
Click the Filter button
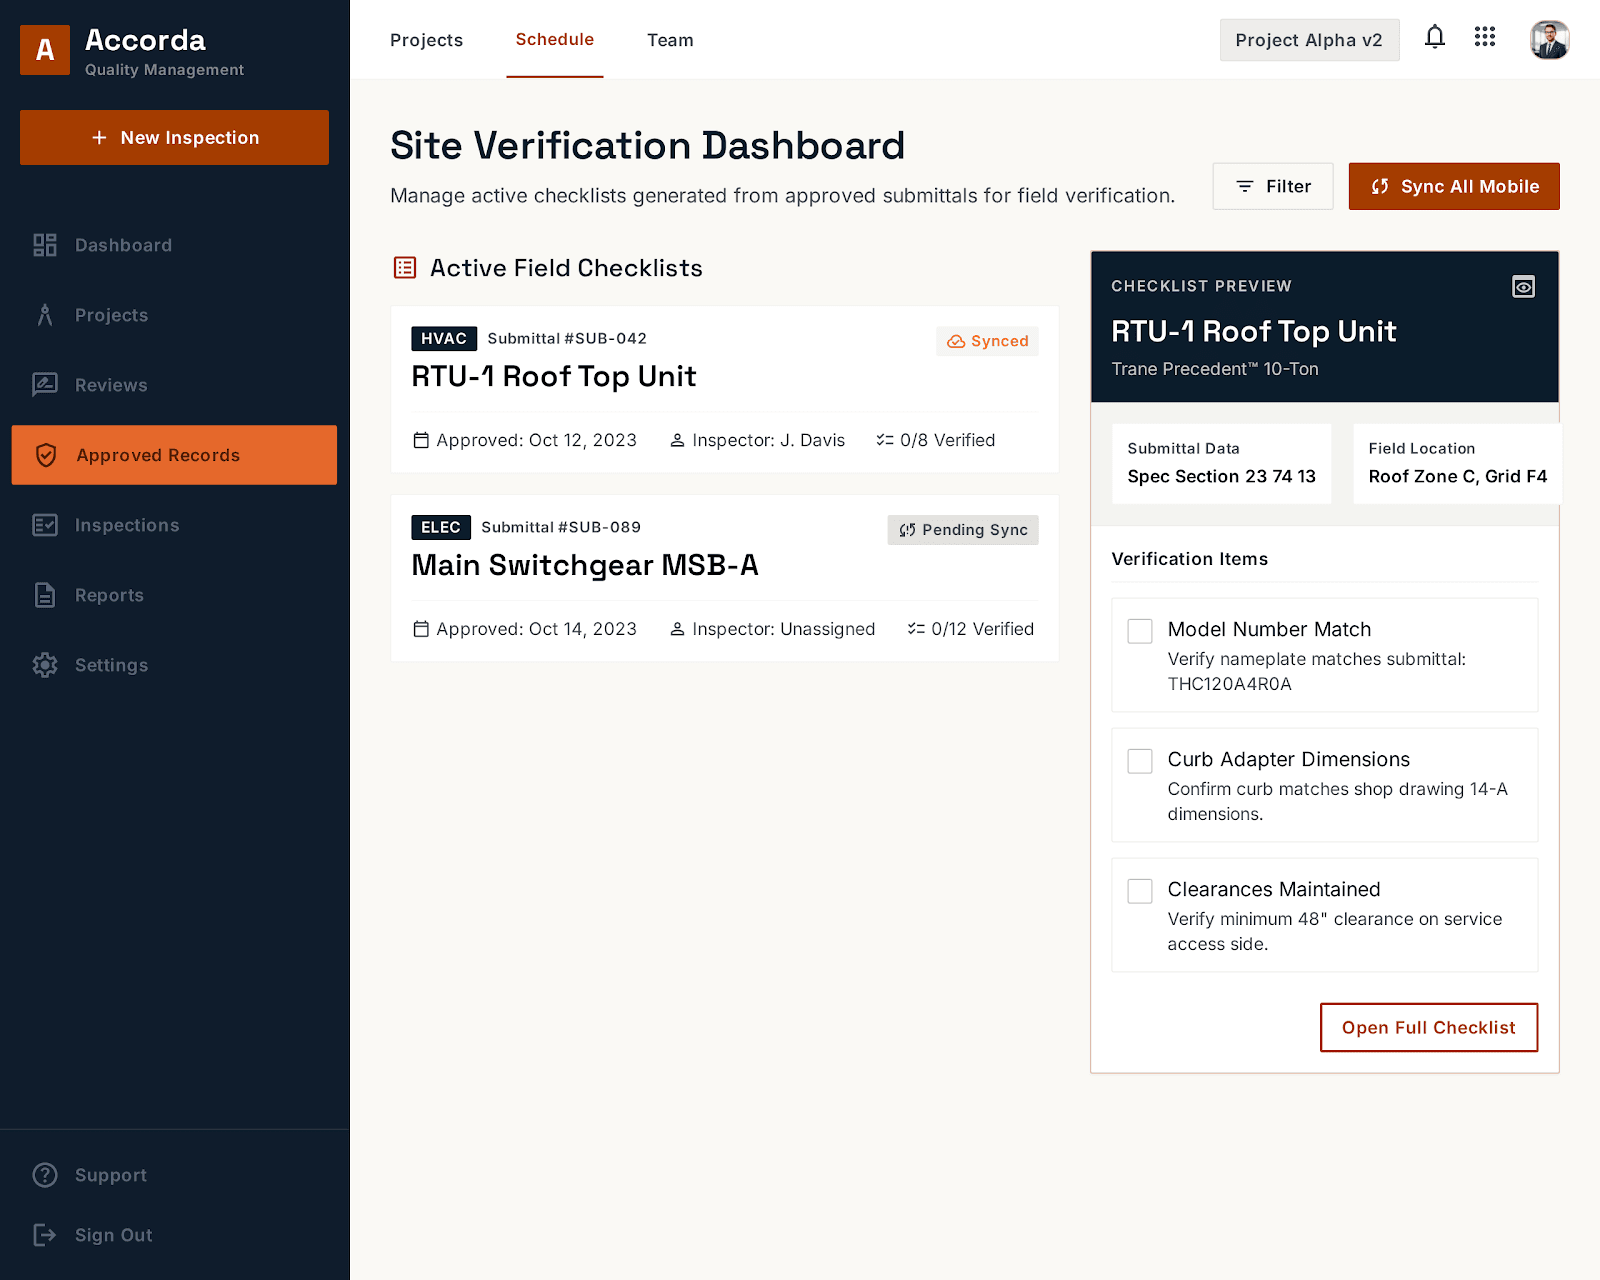(x=1273, y=186)
